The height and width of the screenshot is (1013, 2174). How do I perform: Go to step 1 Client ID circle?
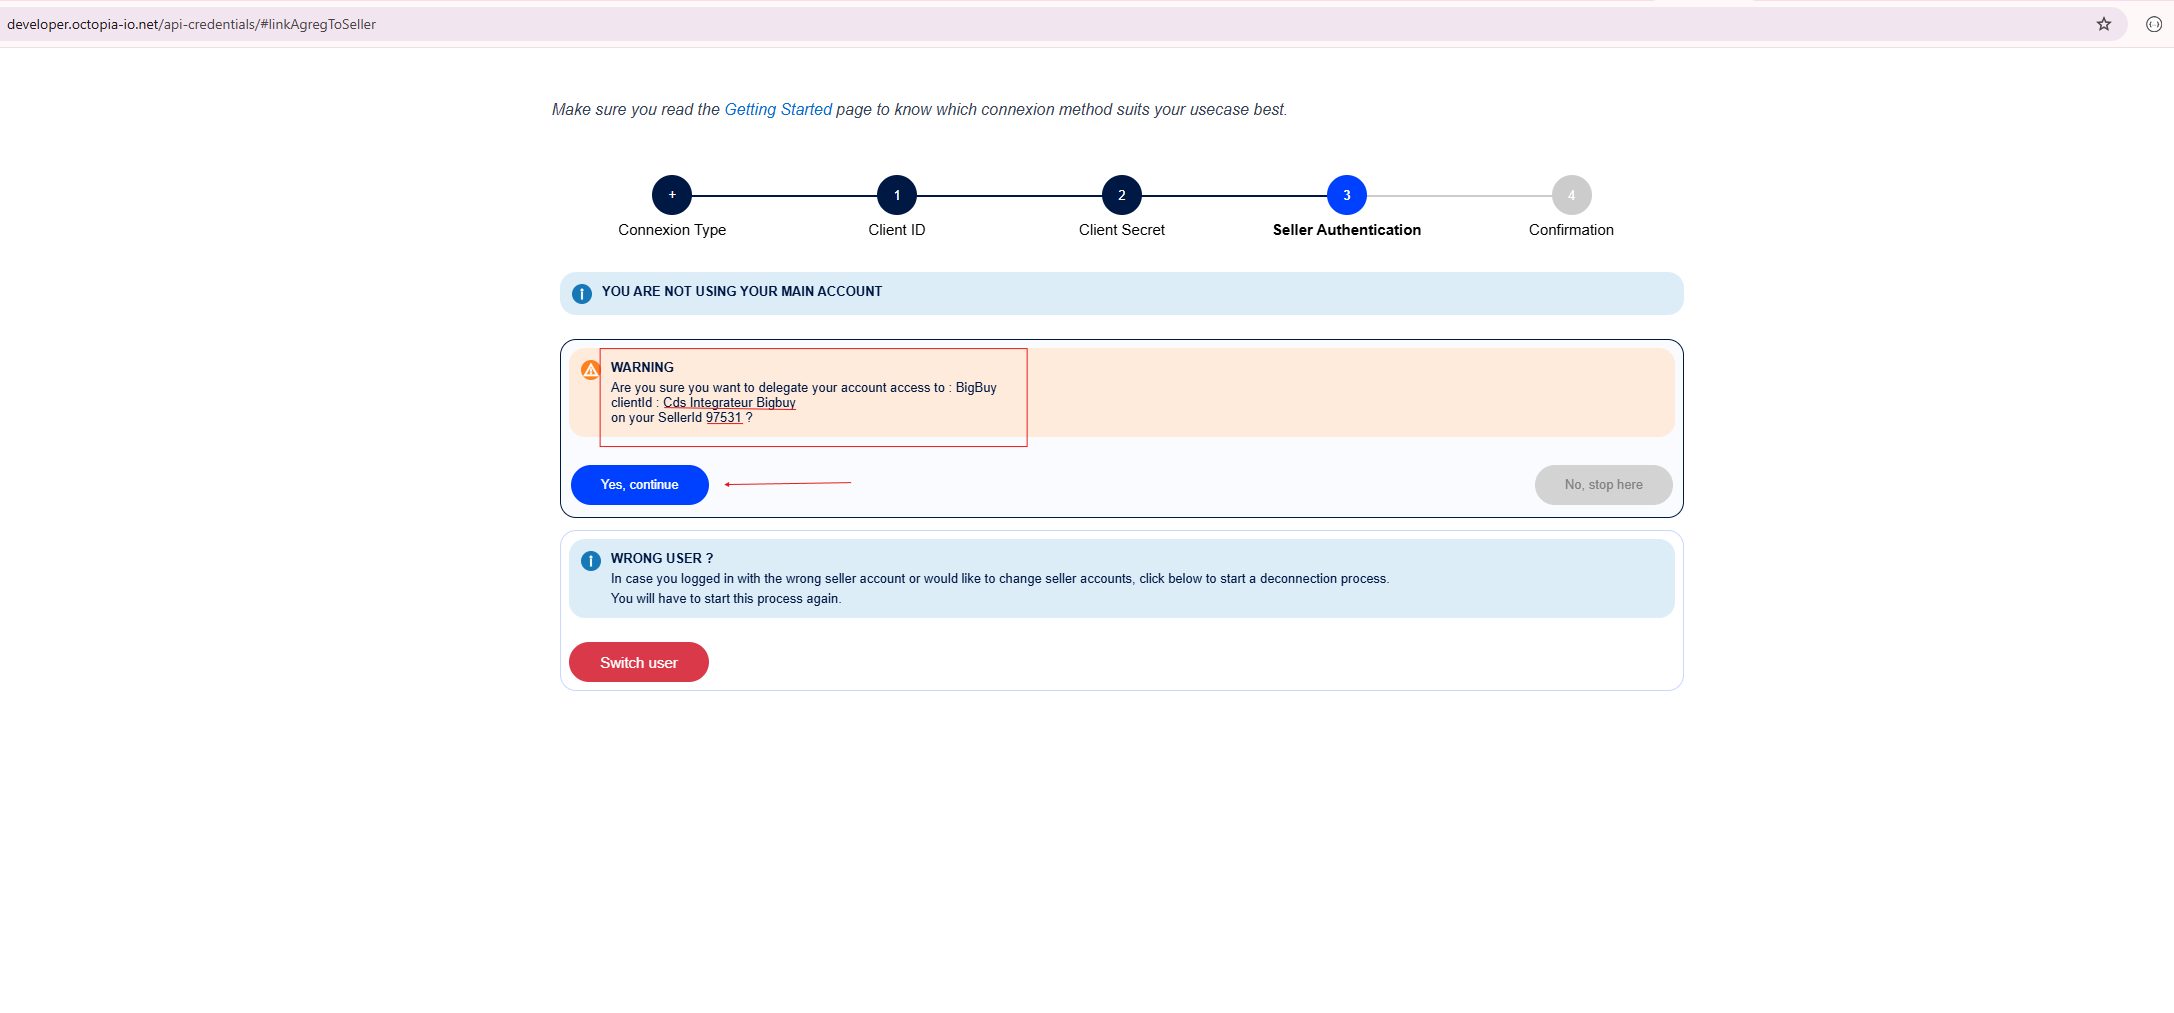[897, 195]
